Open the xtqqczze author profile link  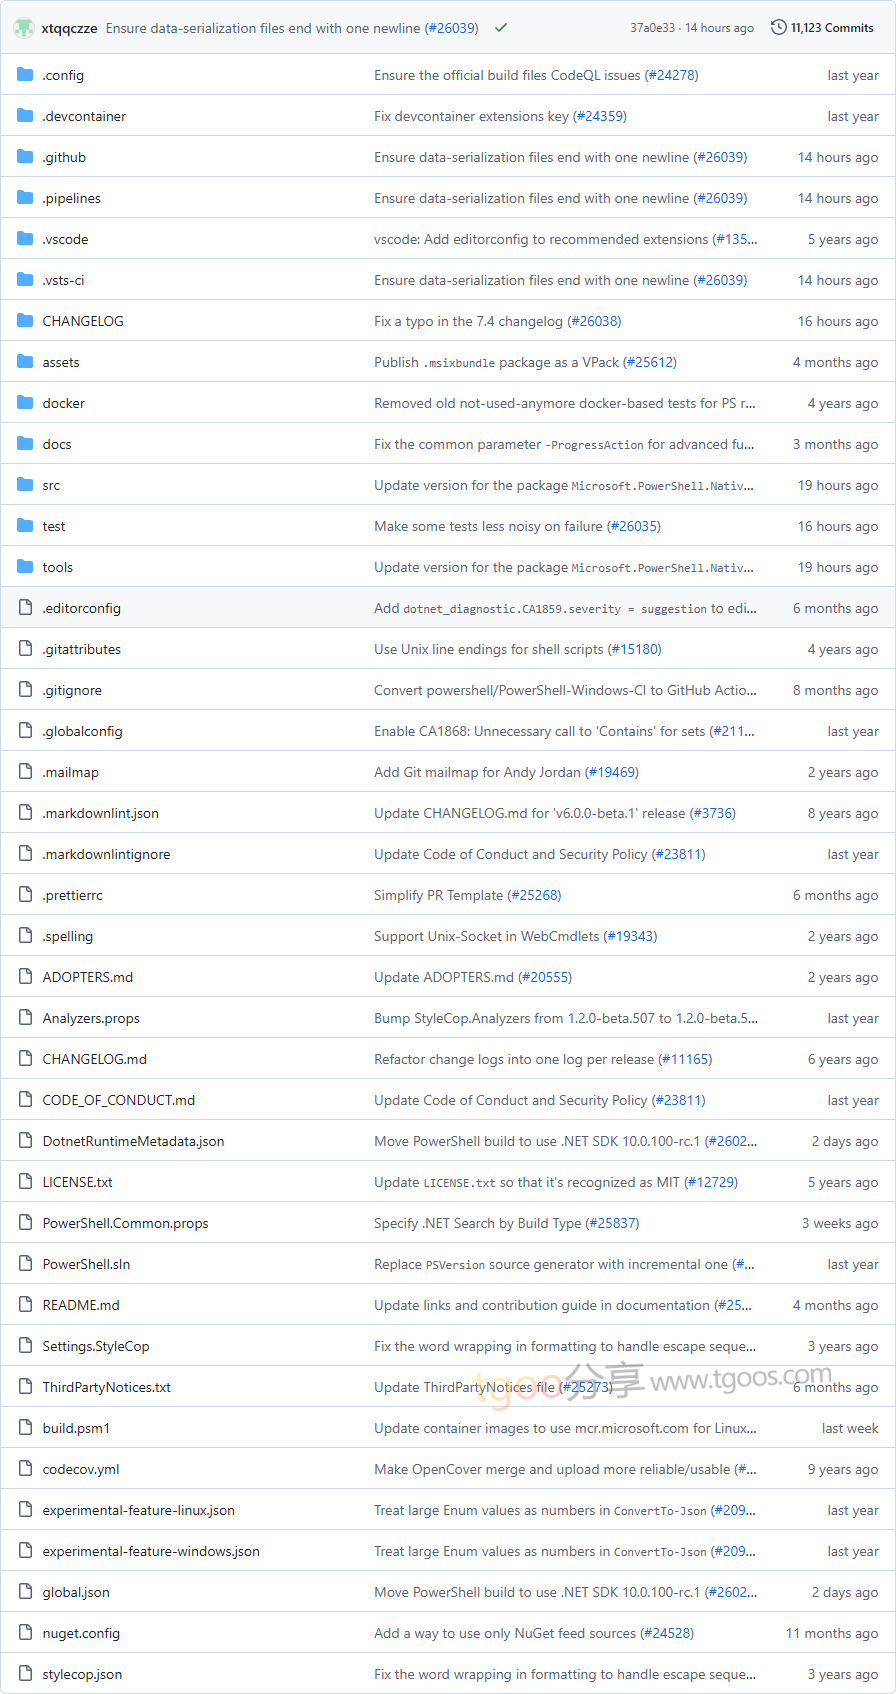point(69,28)
